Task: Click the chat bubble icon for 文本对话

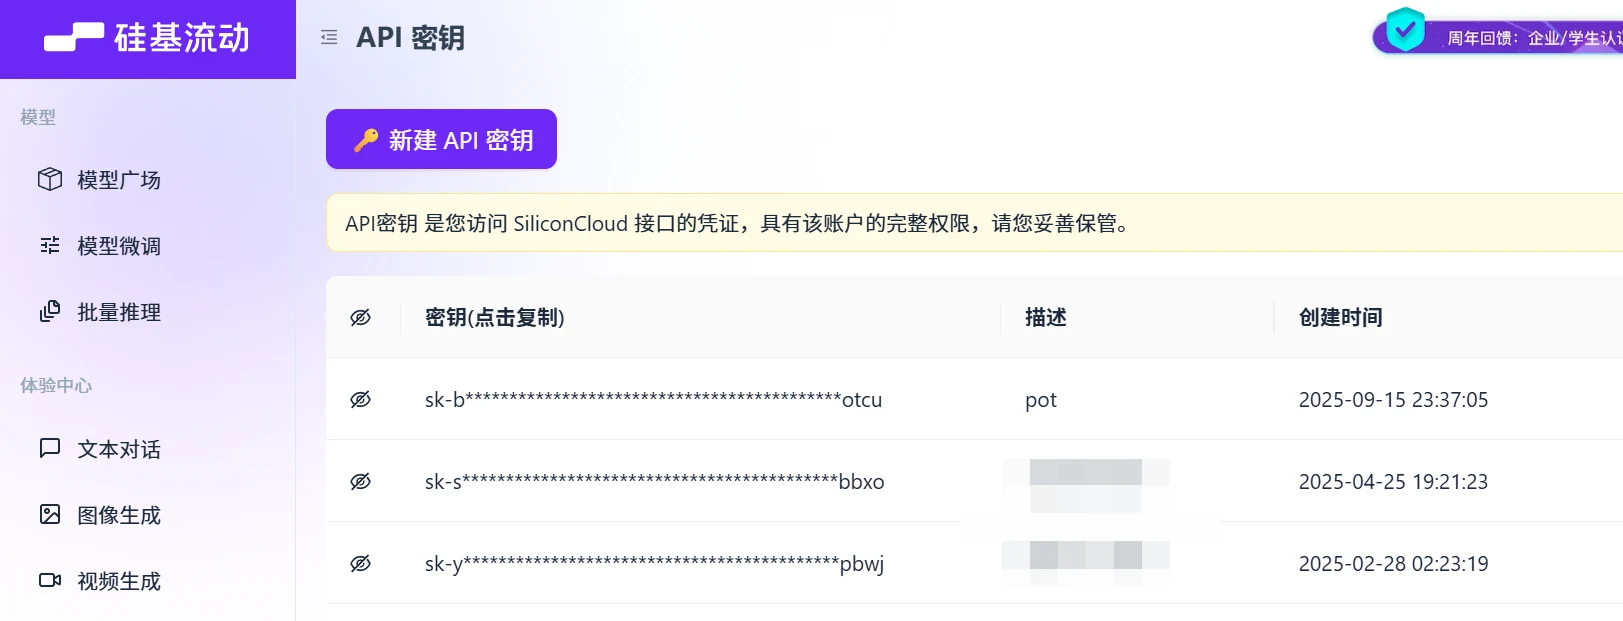Action: pyautogui.click(x=50, y=448)
